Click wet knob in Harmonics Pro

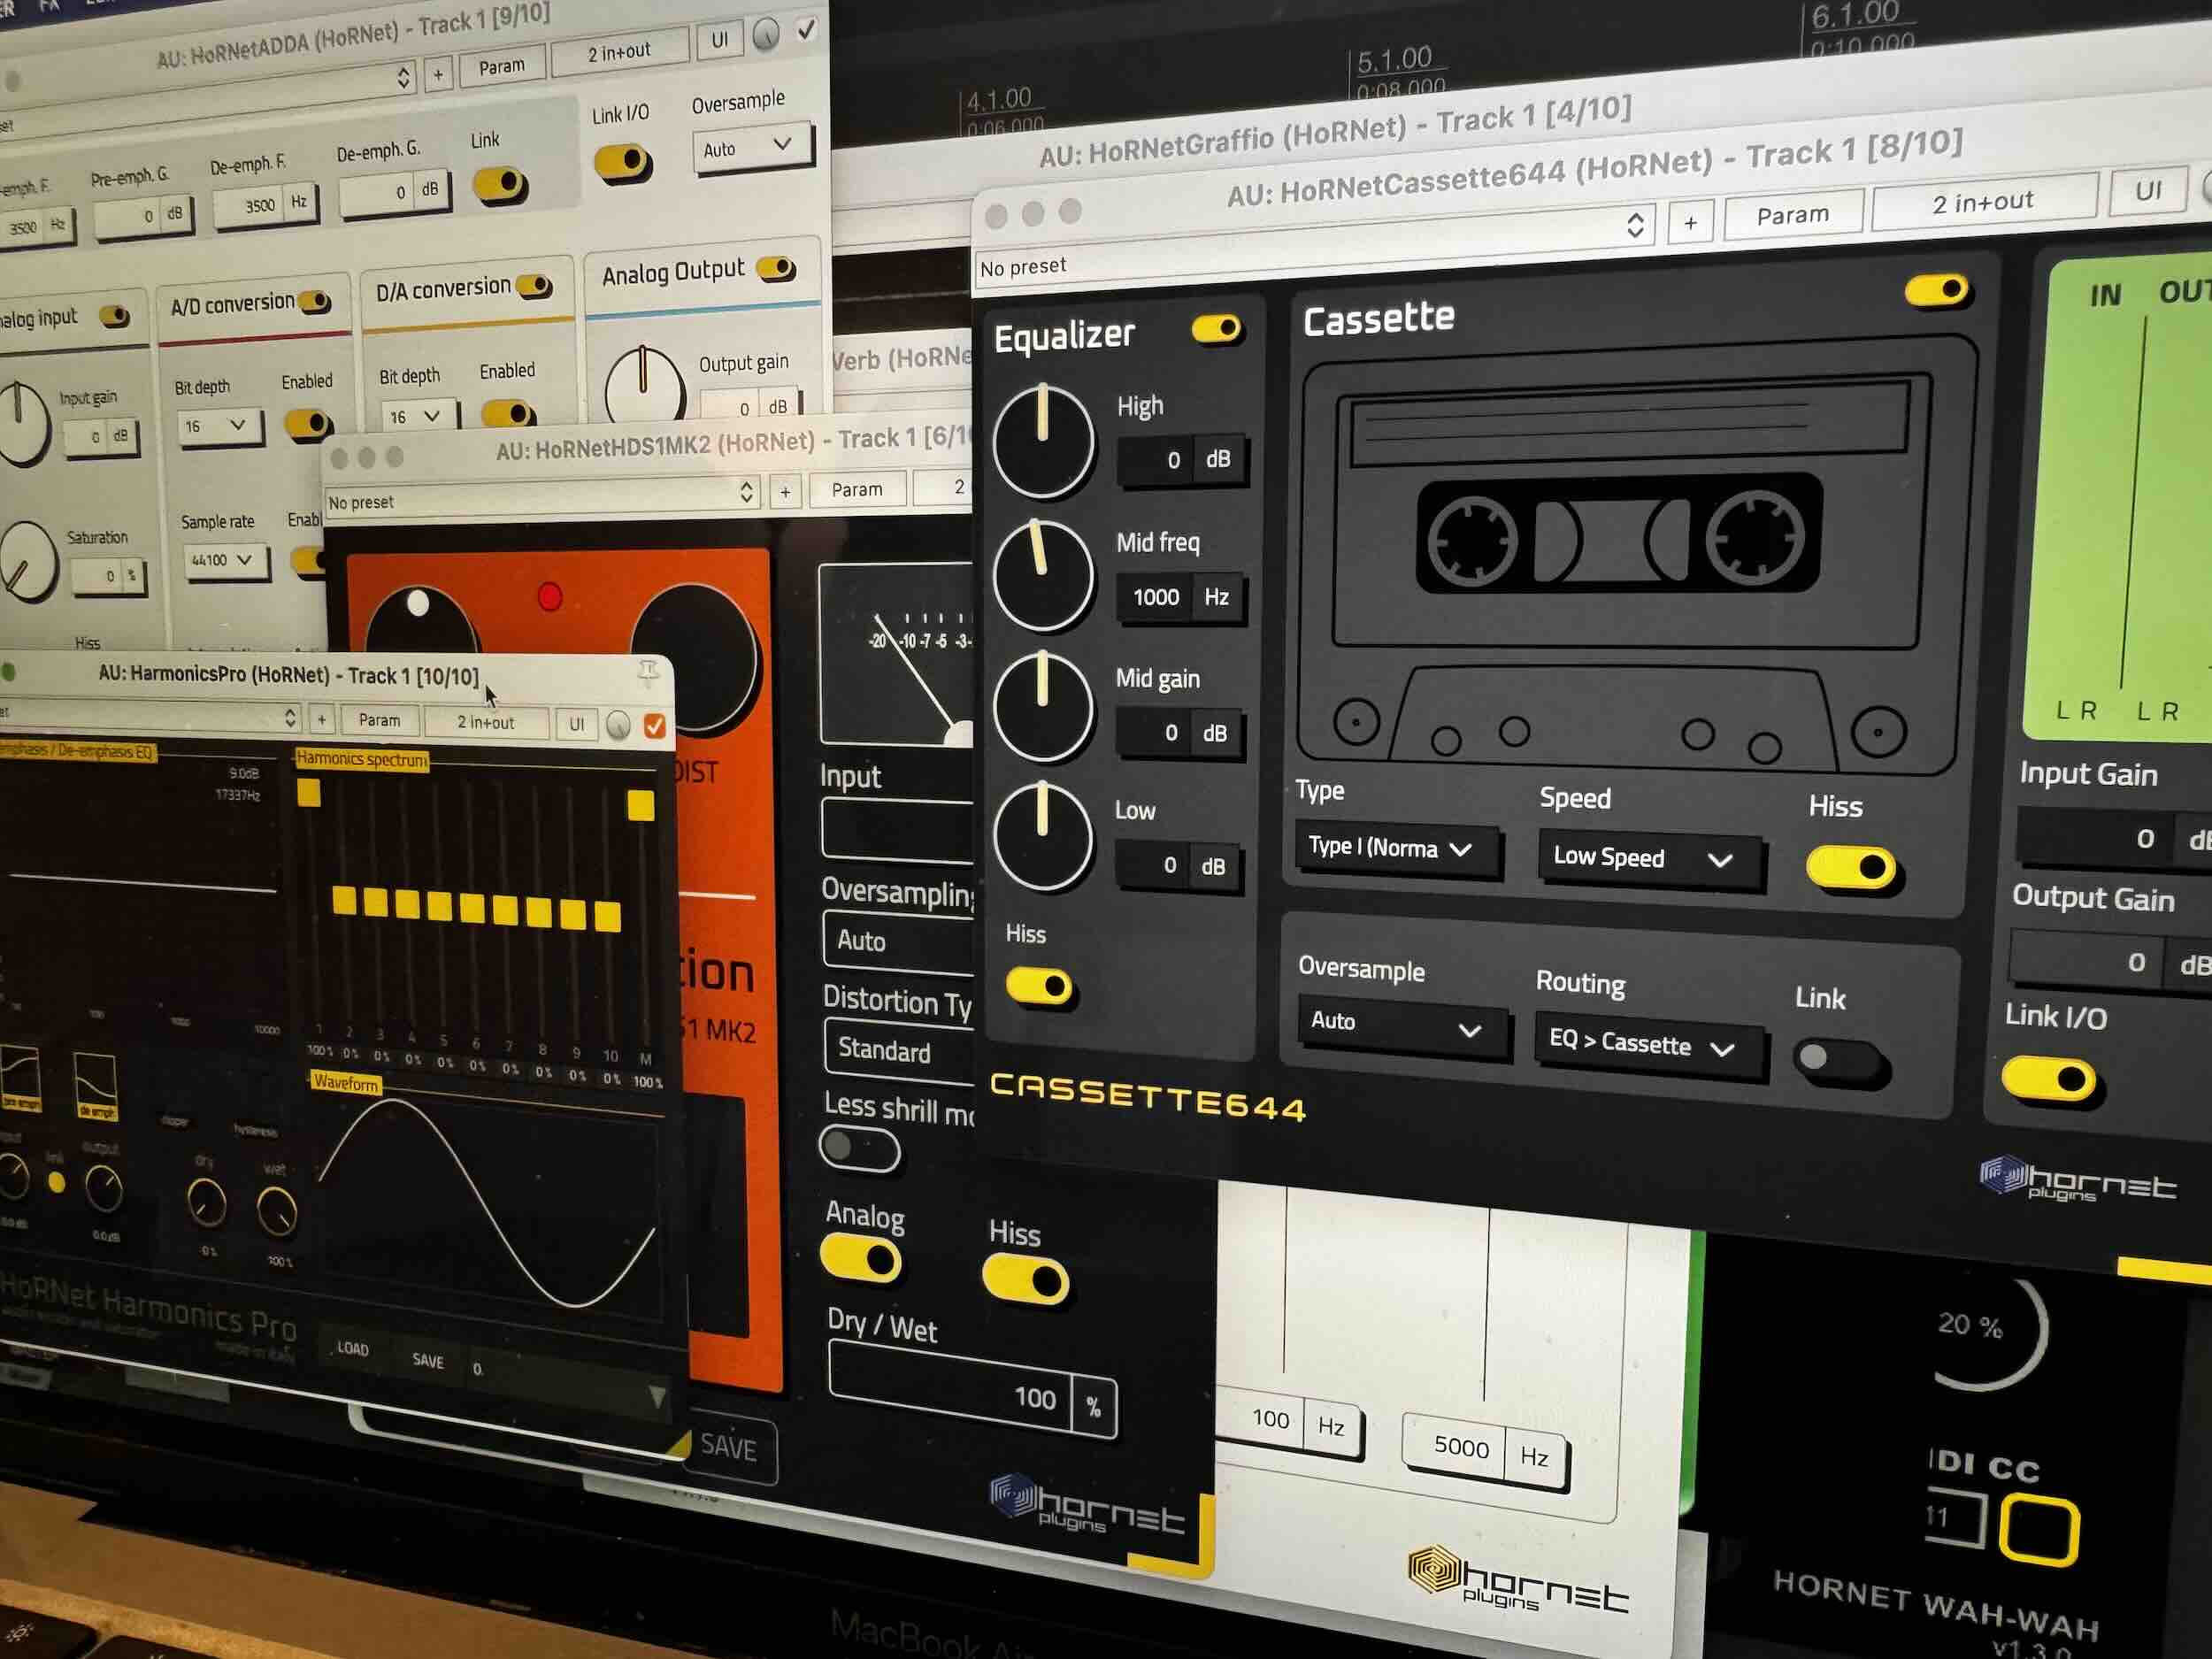coord(277,1211)
